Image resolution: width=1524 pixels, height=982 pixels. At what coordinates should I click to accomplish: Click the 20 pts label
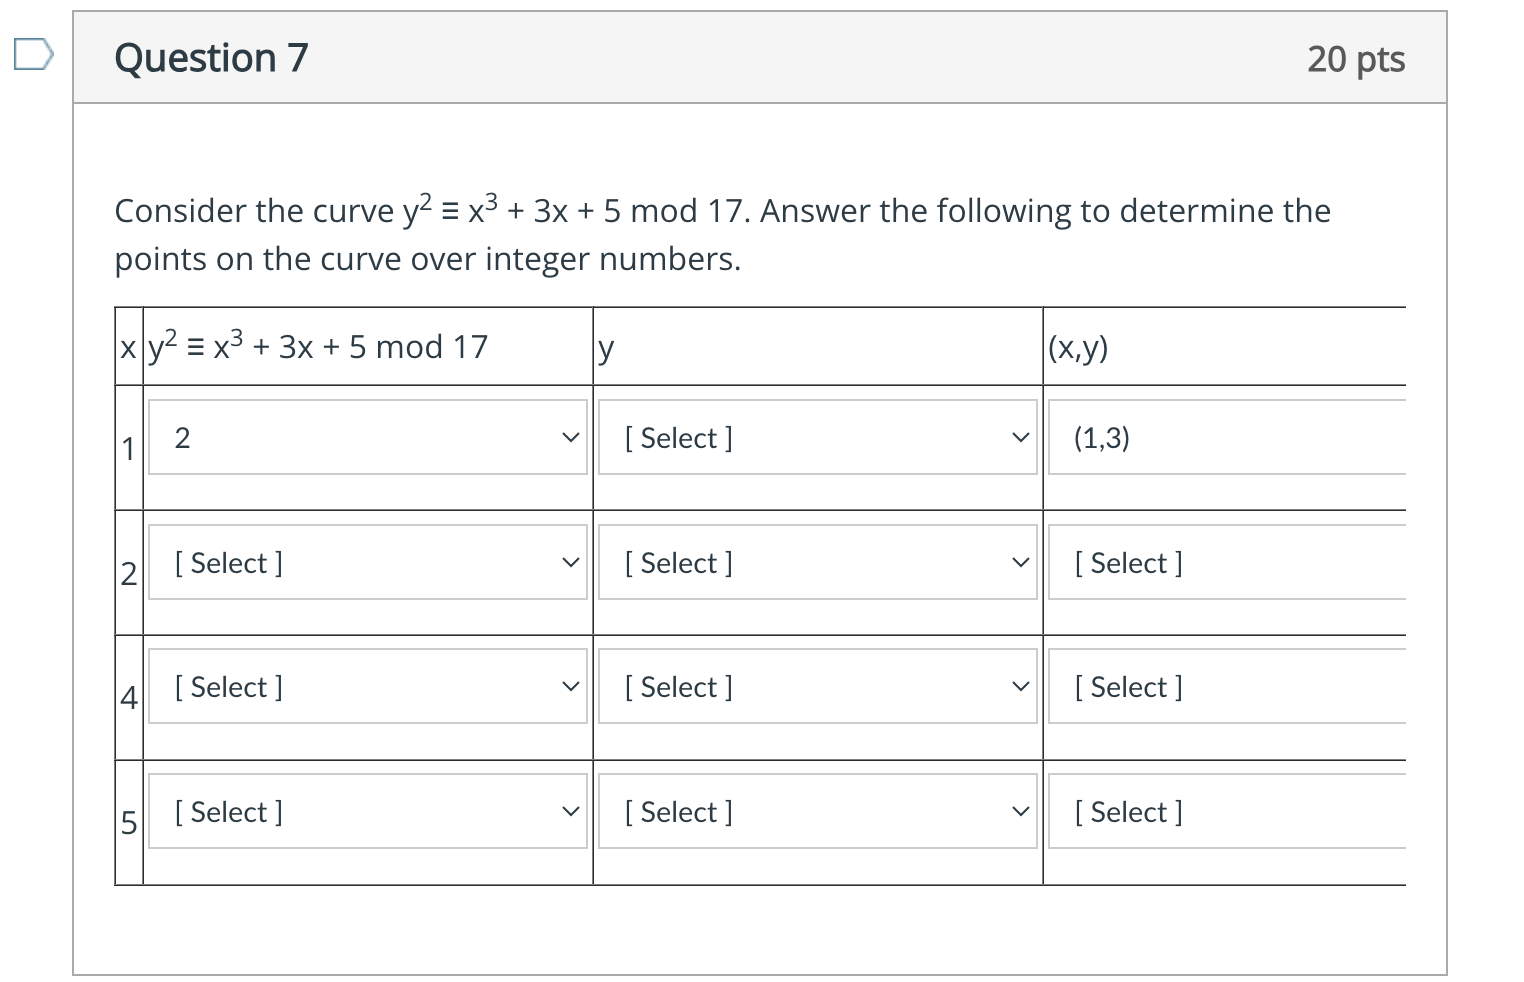click(1357, 59)
